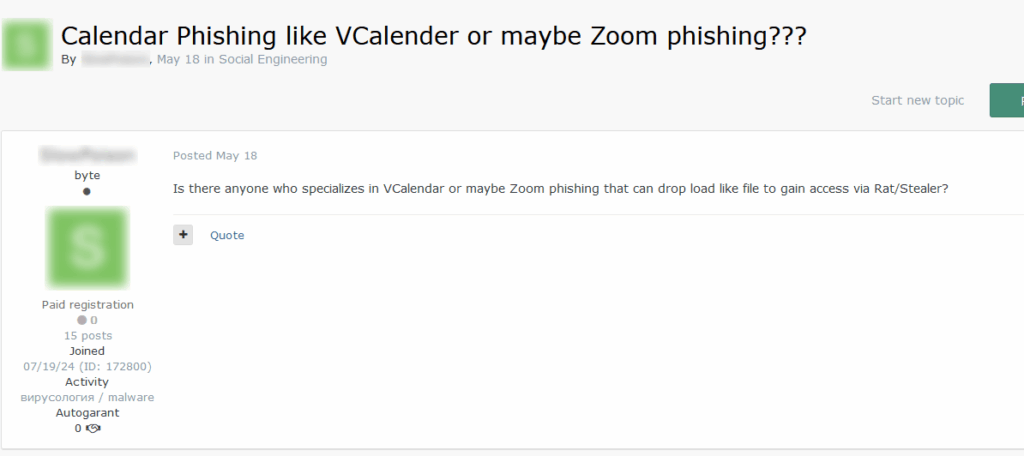Screen dimensions: 1024x456
Task: Open the blurred author name in the byline
Action: [x=114, y=59]
